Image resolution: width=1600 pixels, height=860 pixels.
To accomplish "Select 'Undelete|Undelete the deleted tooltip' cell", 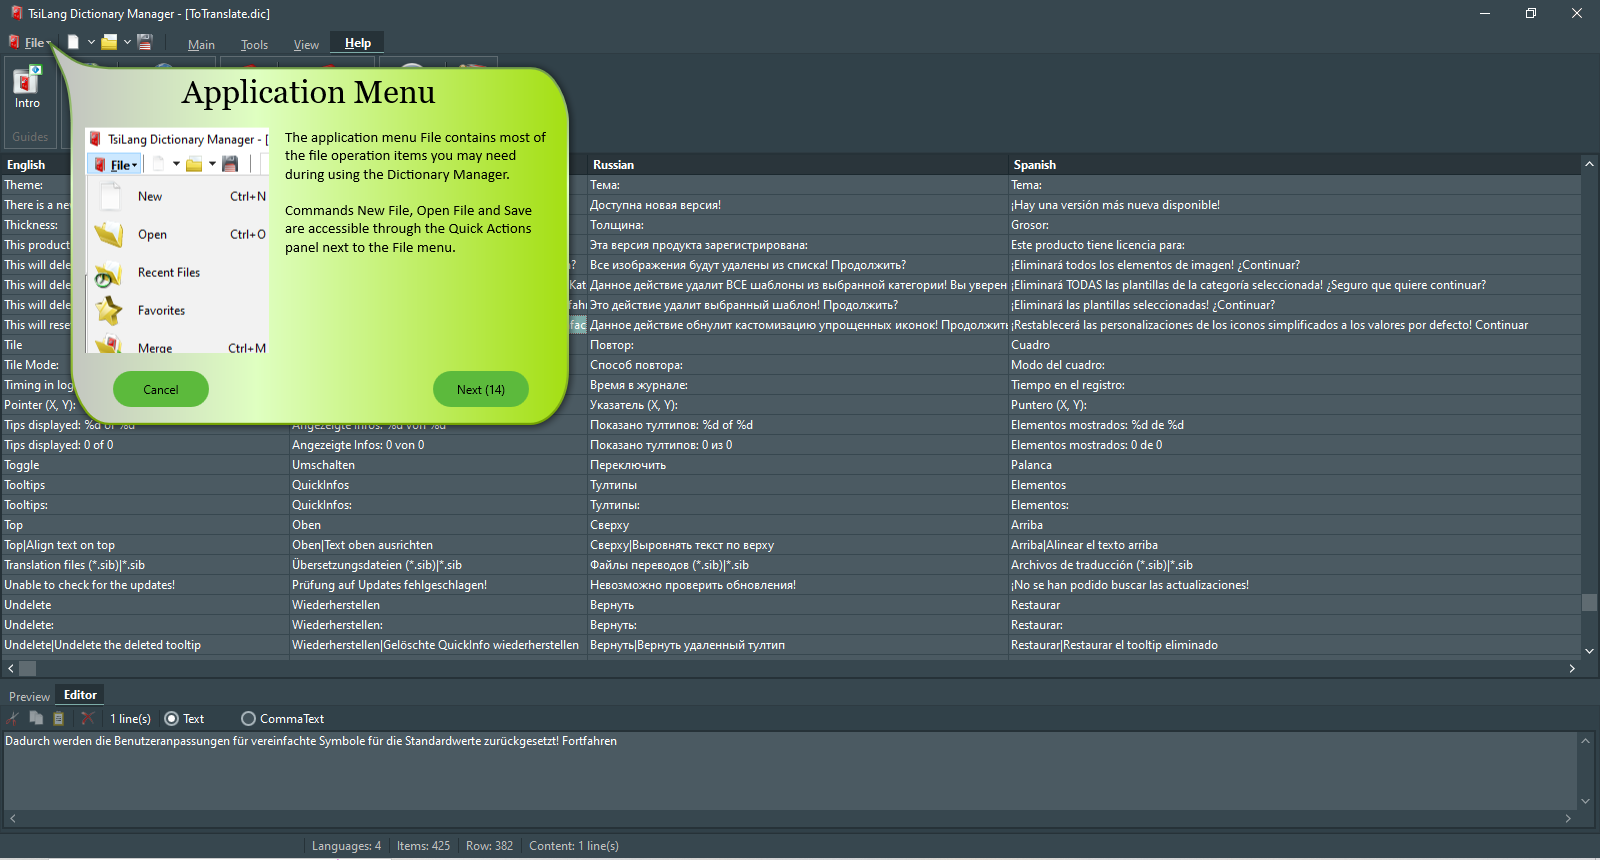I will pos(145,645).
